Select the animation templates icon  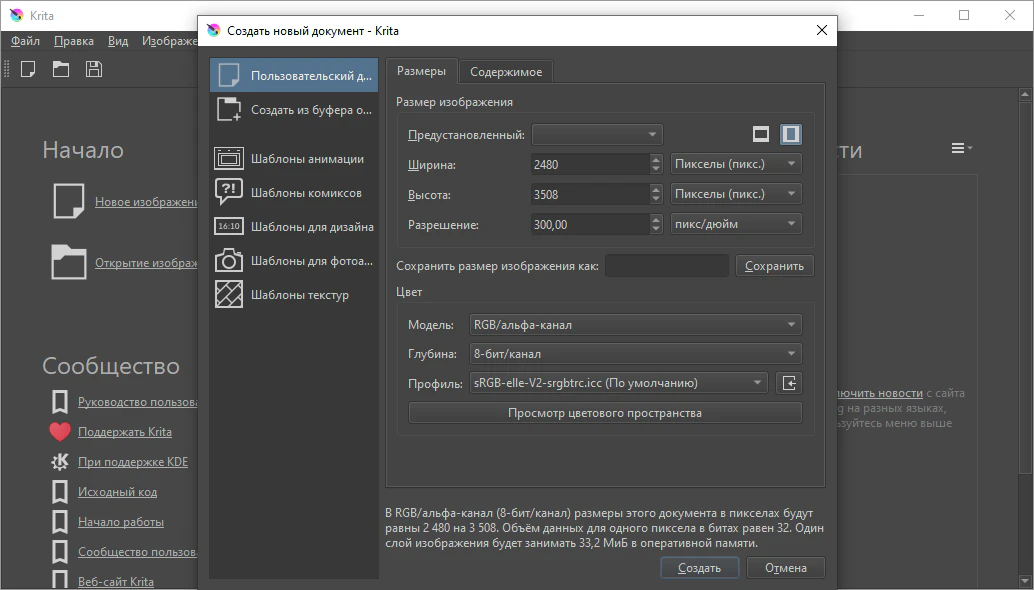coord(229,158)
